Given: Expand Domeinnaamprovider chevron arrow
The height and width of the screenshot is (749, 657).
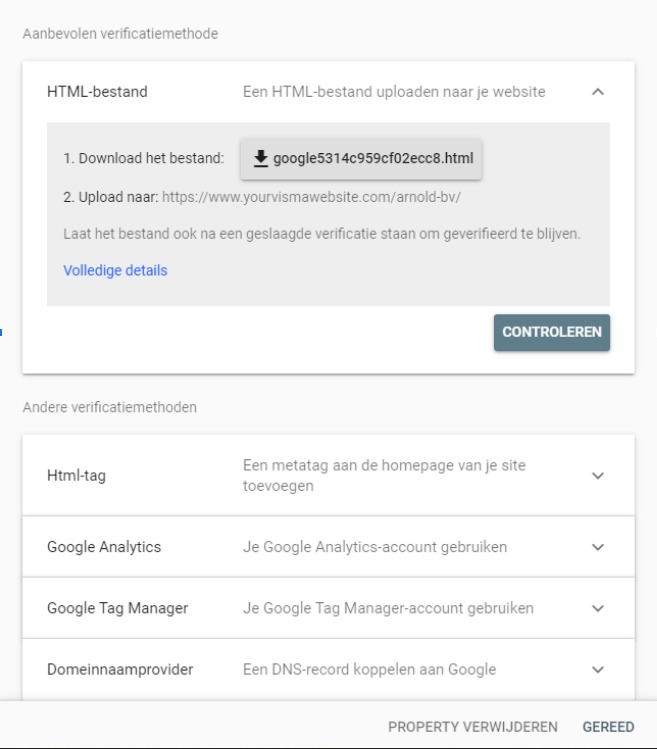Looking at the screenshot, I should tap(598, 670).
